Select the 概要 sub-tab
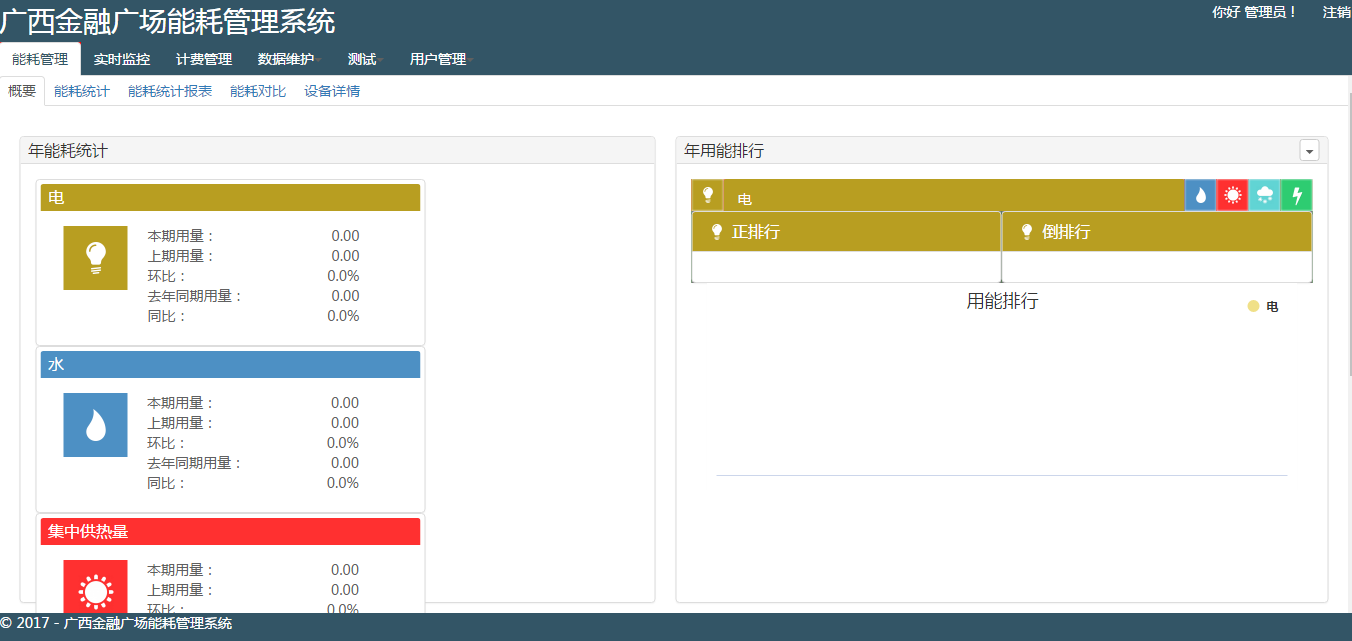Image resolution: width=1352 pixels, height=641 pixels. point(22,91)
